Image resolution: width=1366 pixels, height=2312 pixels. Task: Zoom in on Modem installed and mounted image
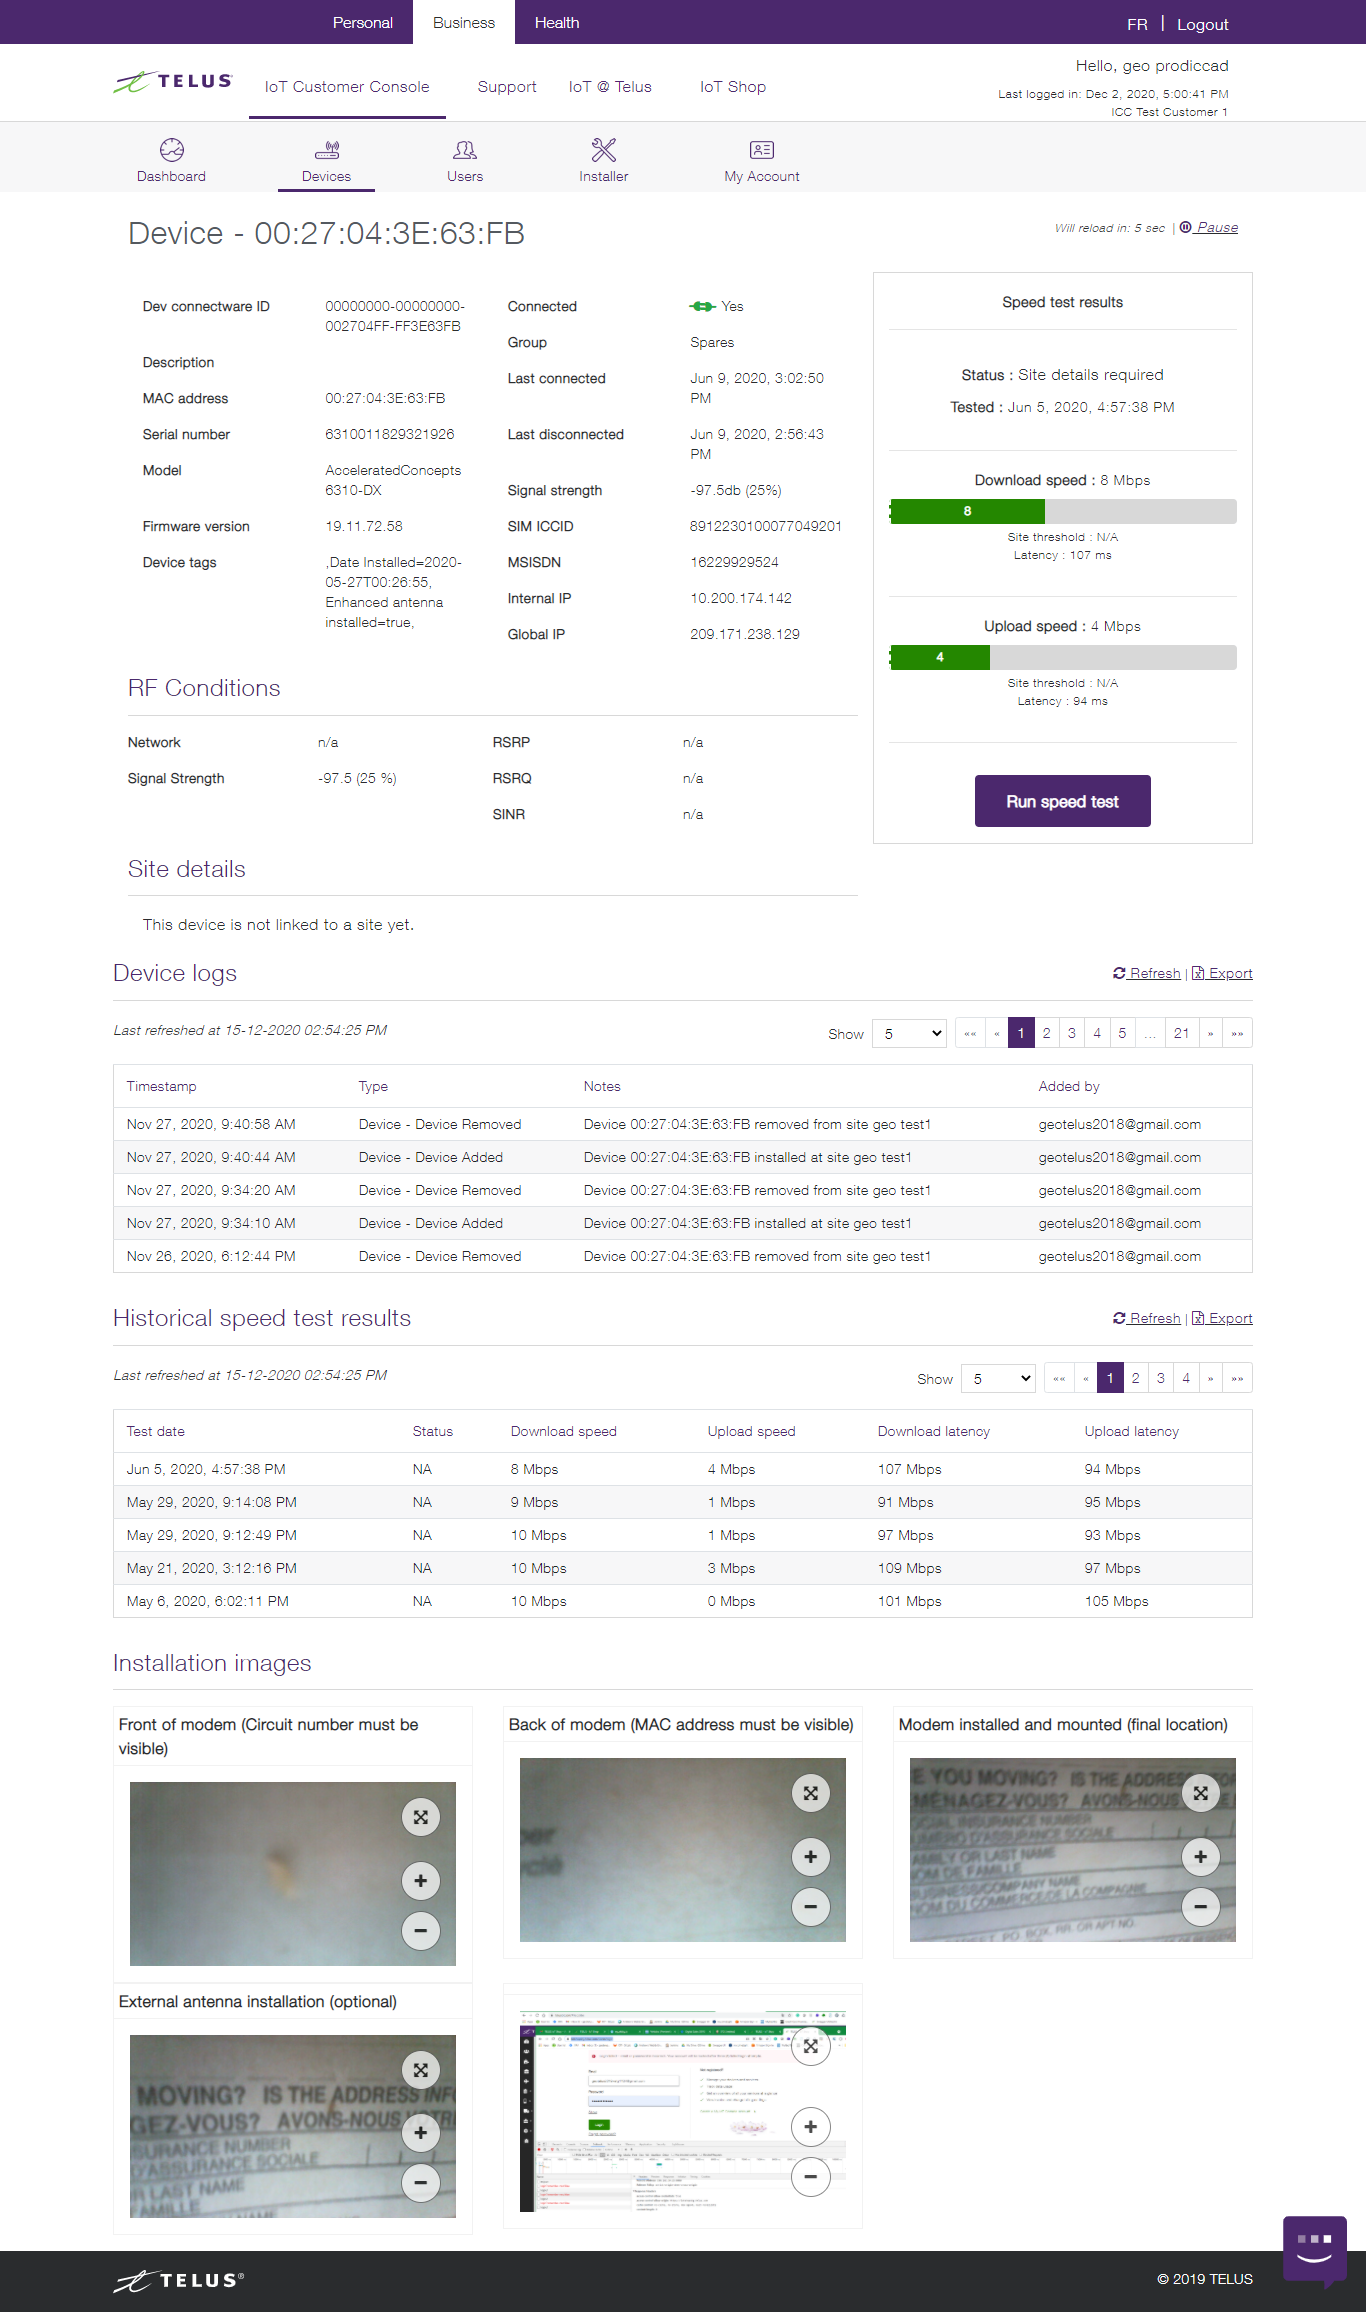[x=1201, y=1857]
